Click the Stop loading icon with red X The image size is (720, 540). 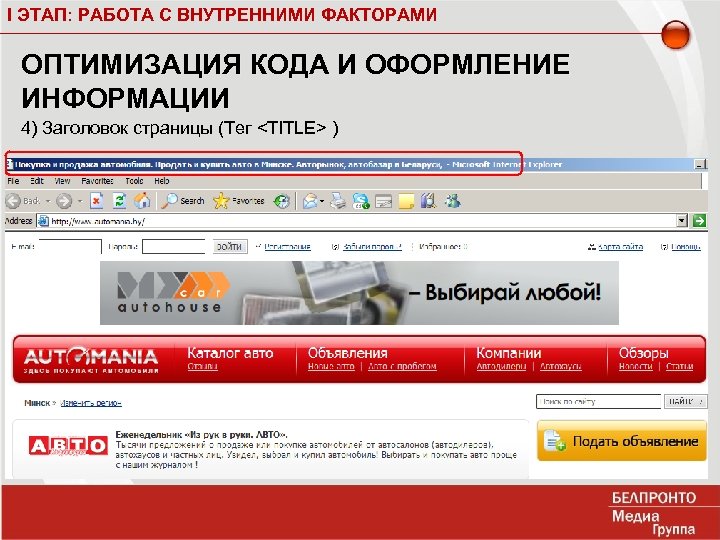point(97,201)
